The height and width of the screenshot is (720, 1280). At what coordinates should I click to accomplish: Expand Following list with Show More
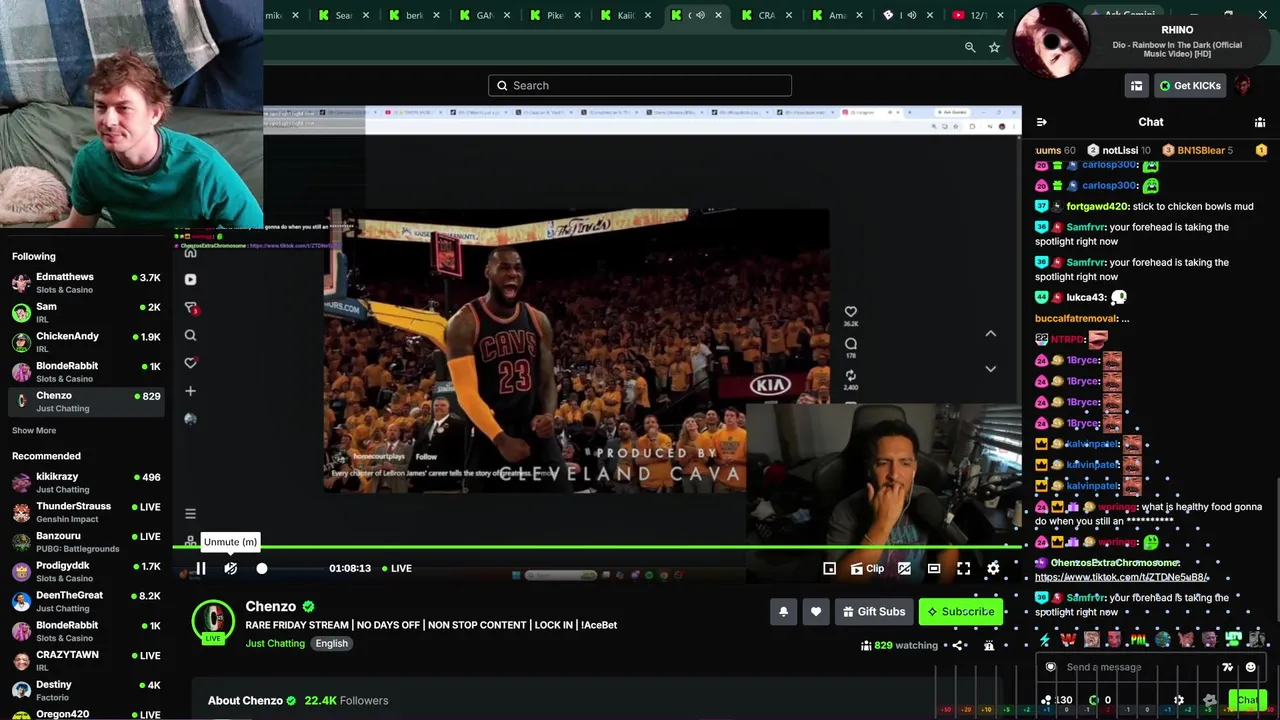pos(34,430)
